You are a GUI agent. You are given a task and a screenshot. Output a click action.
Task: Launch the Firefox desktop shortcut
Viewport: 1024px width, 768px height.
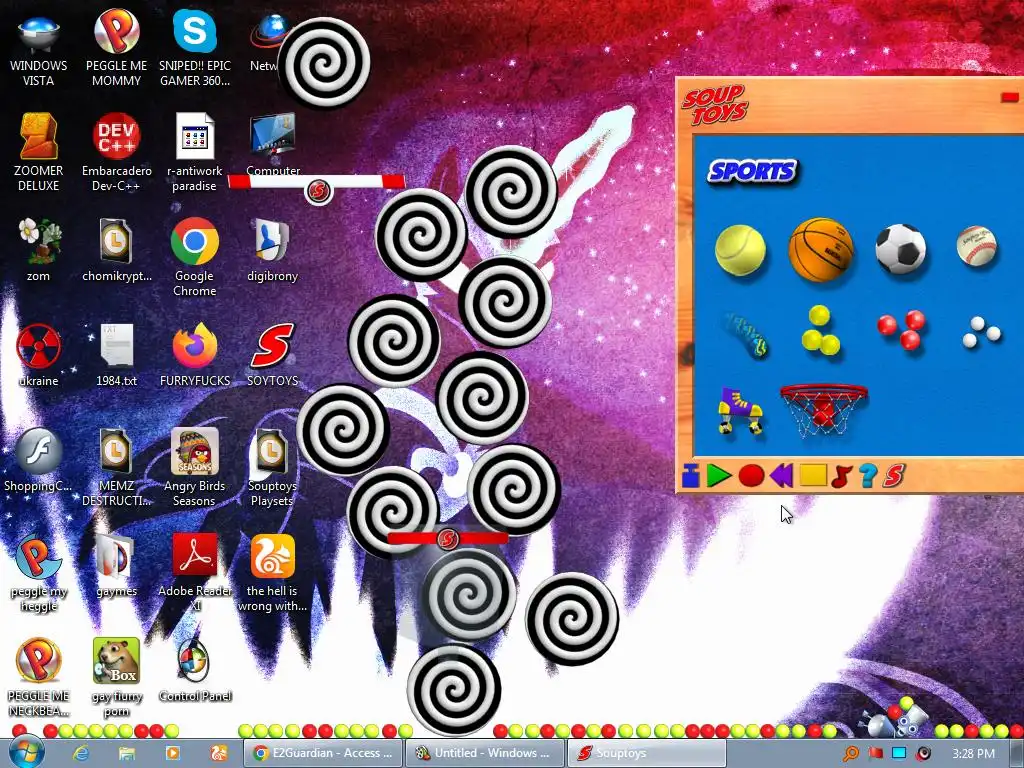click(x=195, y=356)
